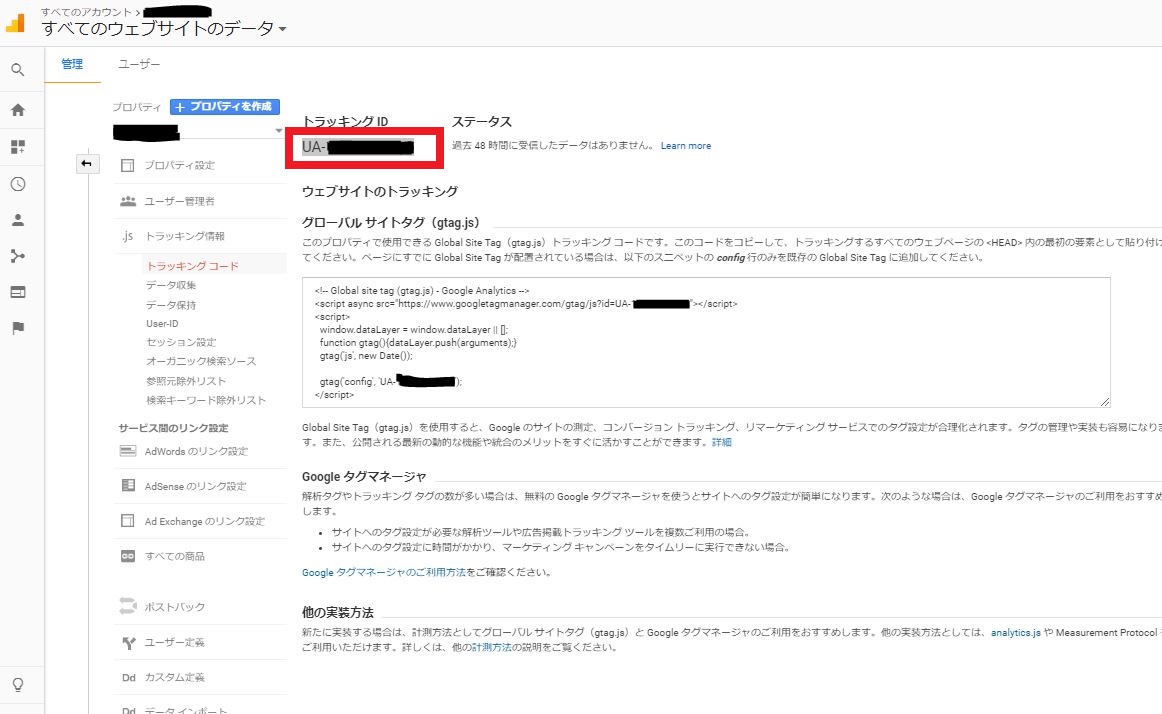Open the Audience person icon
The image size is (1162, 714).
(x=18, y=219)
